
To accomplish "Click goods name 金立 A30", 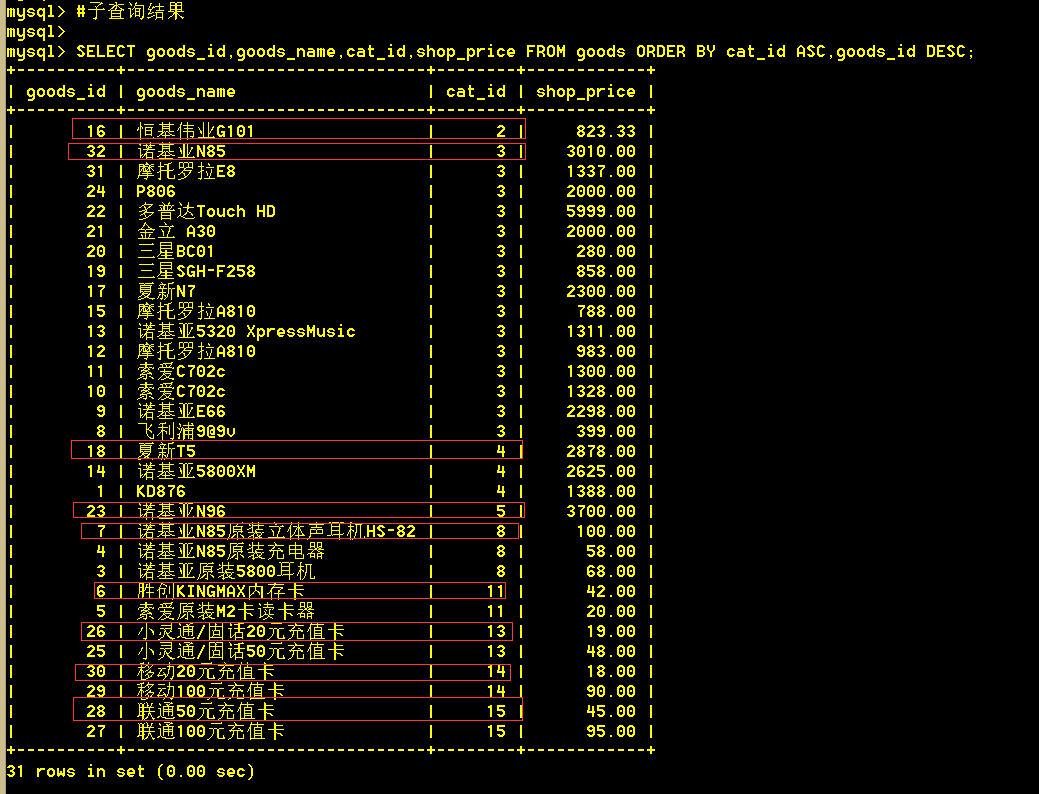I will point(176,231).
